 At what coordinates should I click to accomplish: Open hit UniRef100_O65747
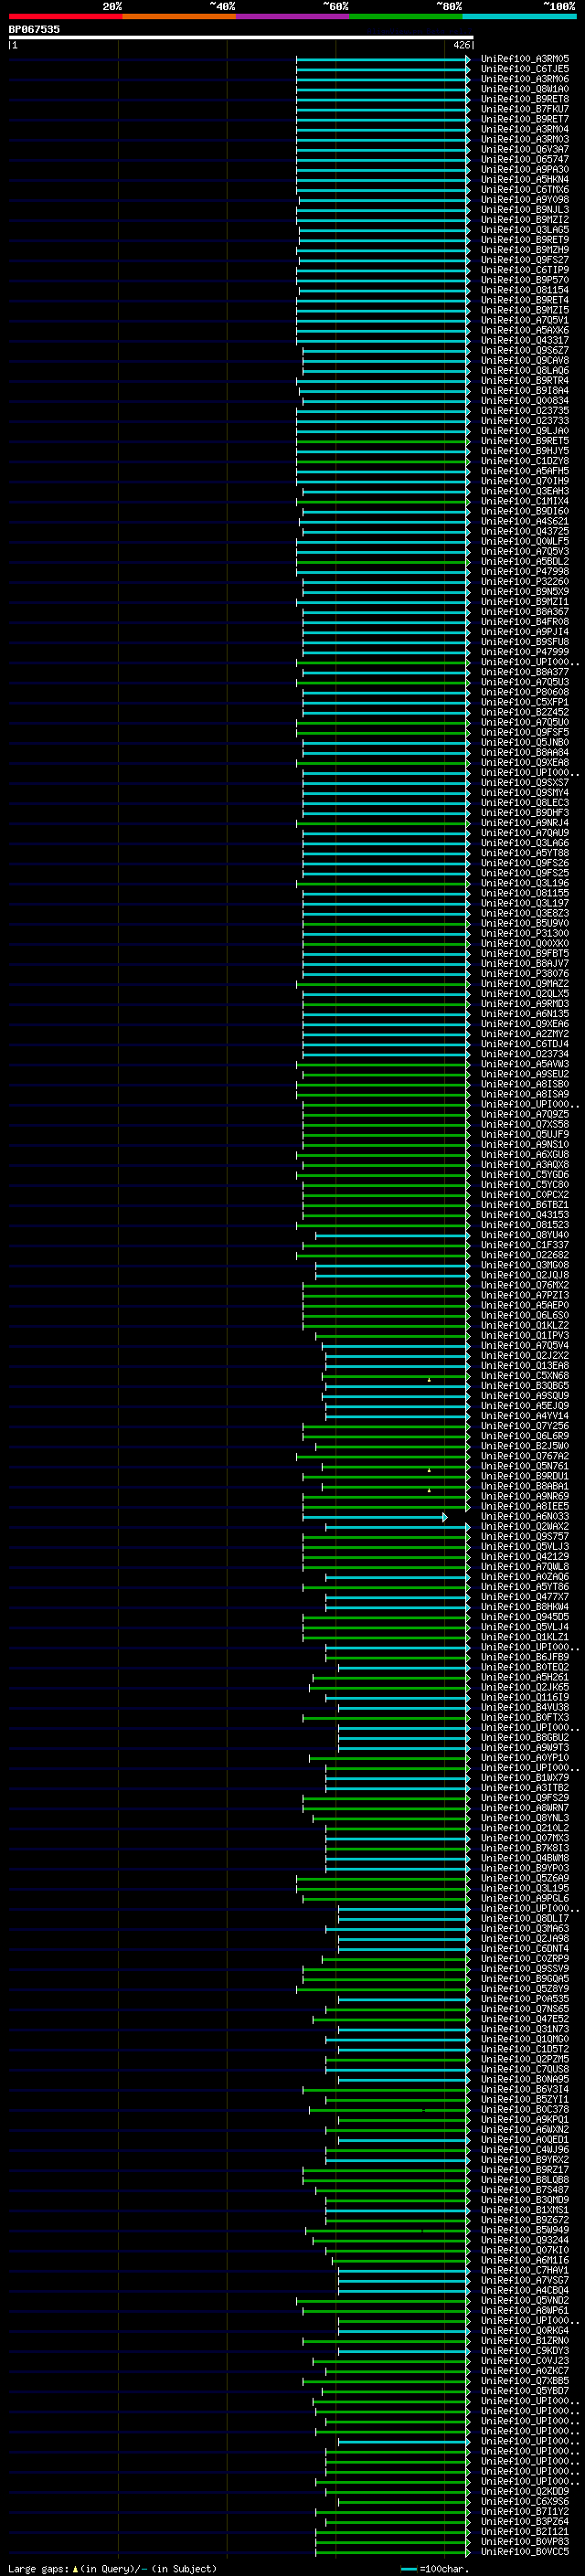tap(525, 159)
